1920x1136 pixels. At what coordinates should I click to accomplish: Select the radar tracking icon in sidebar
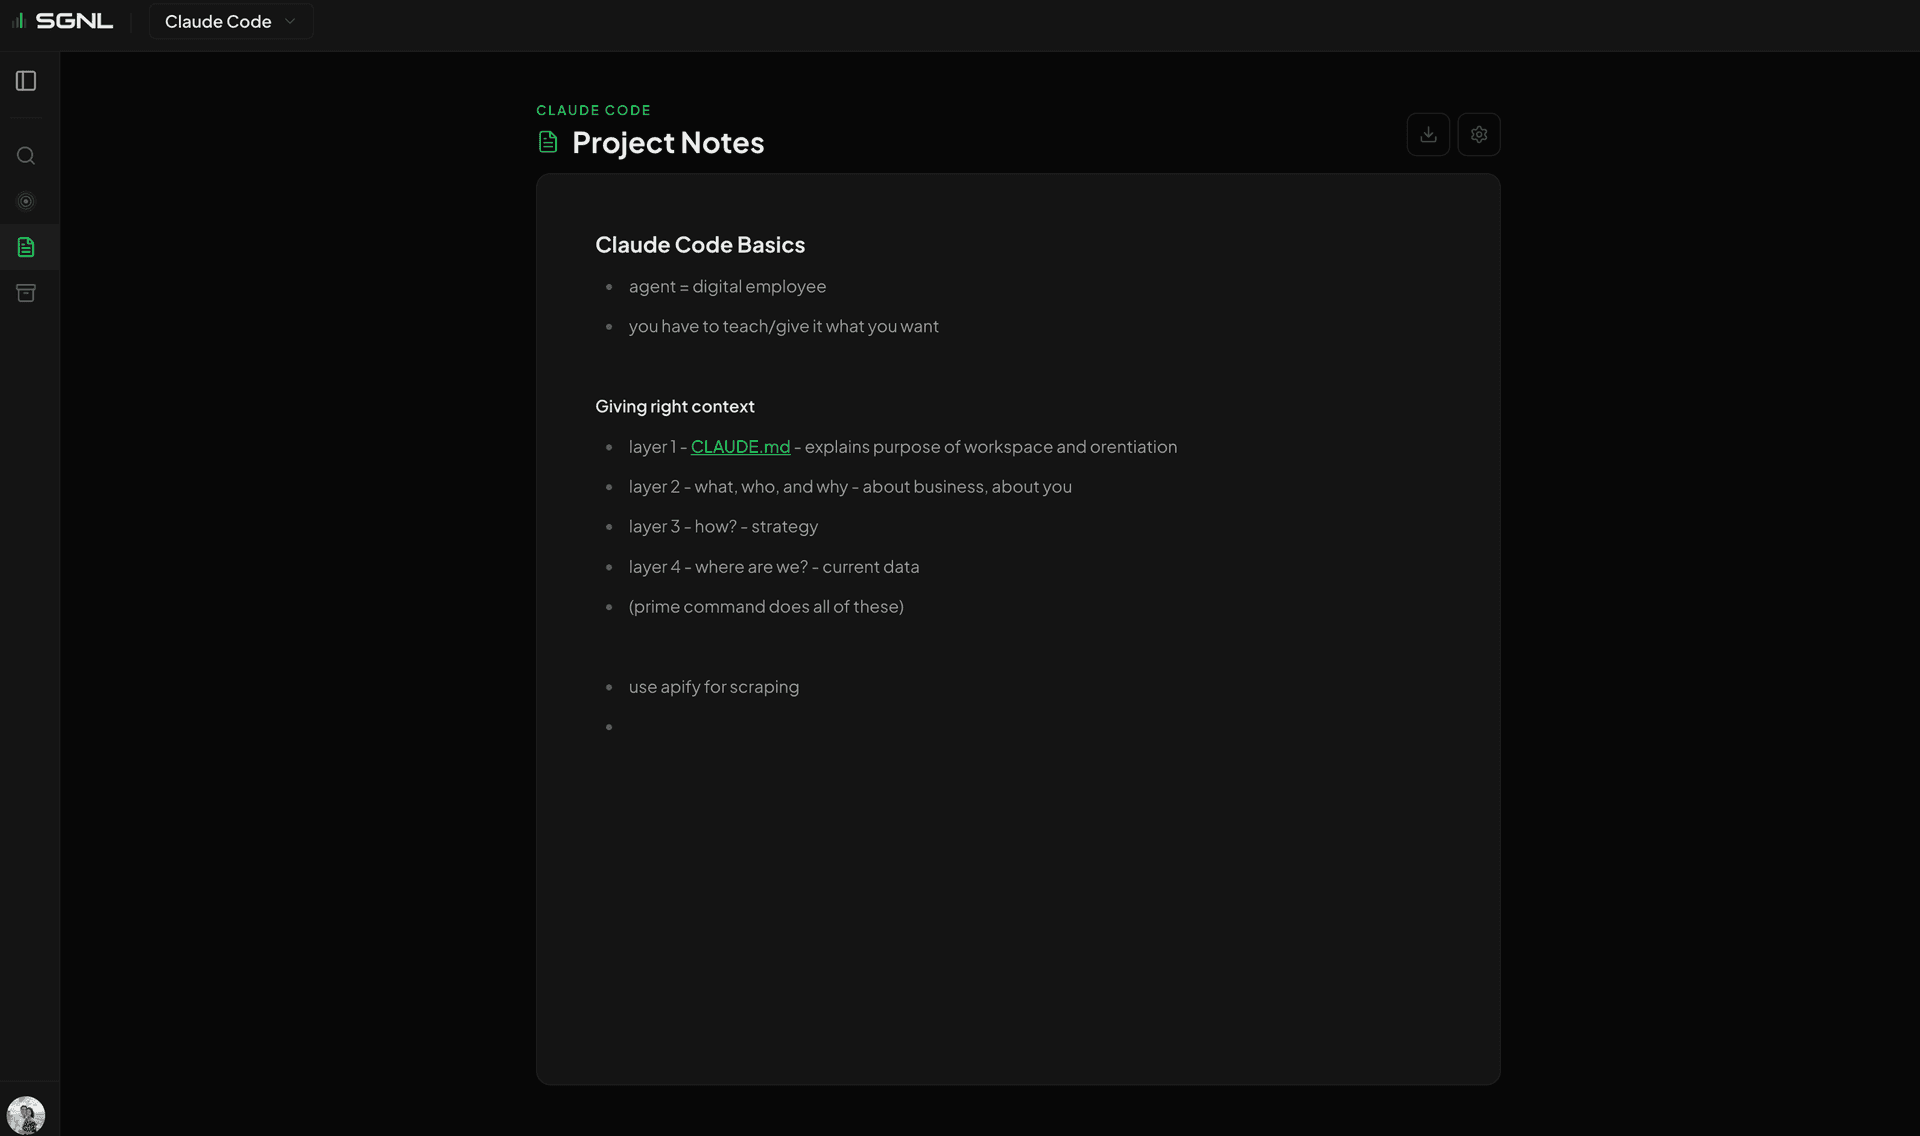pos(25,201)
